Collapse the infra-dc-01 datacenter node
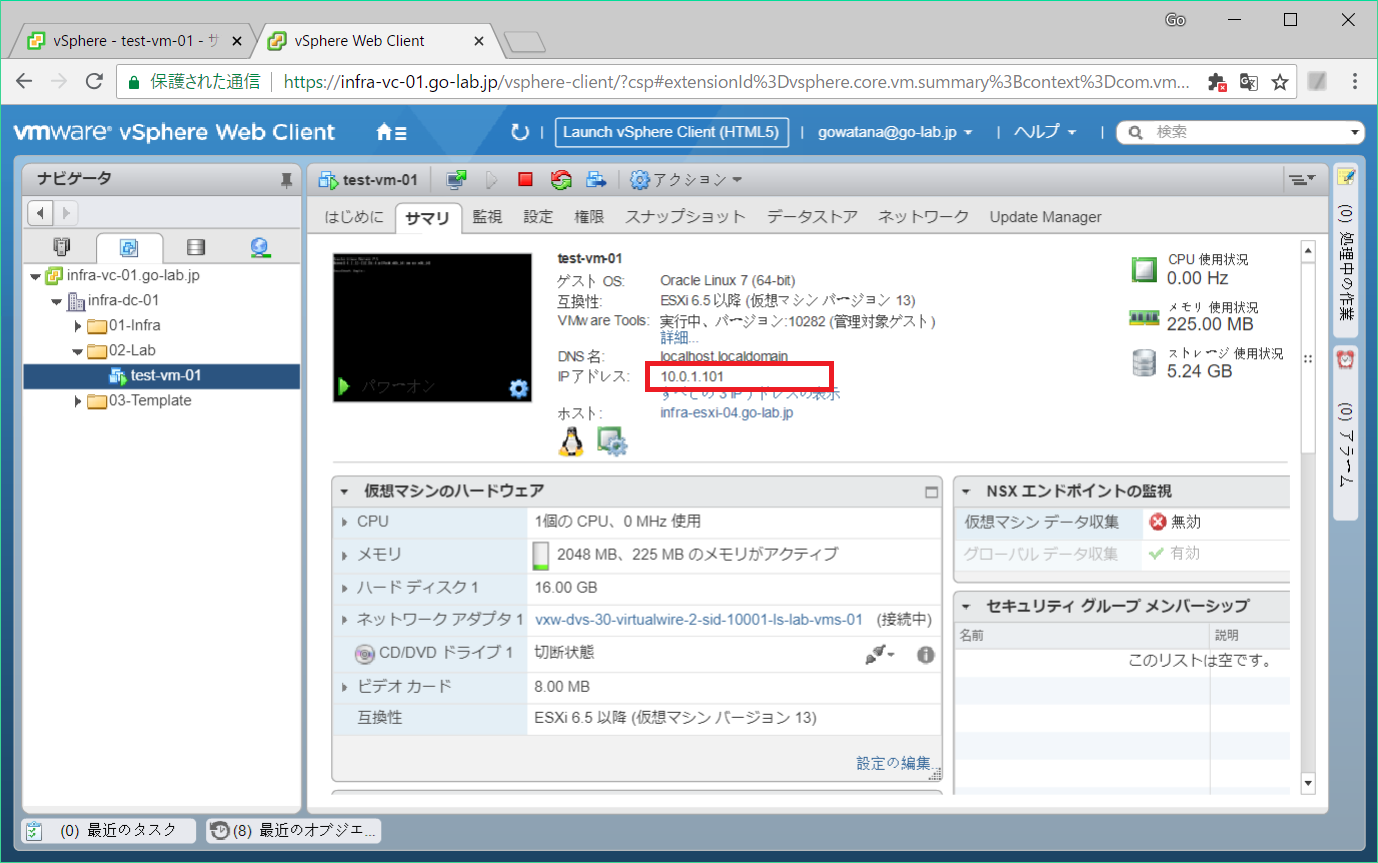This screenshot has height=863, width=1378. 58,301
